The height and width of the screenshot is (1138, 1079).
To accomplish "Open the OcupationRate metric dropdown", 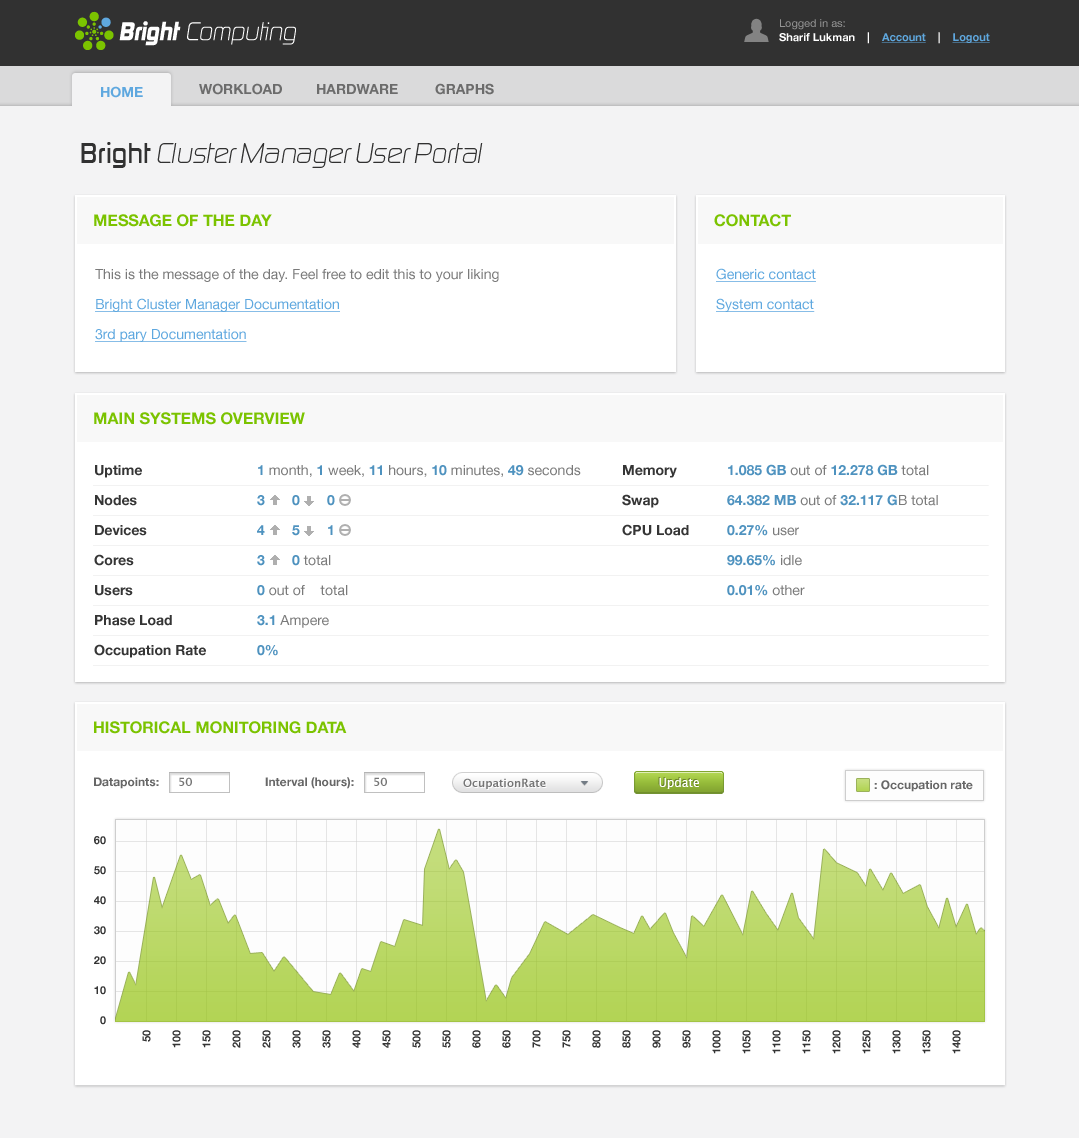I will pos(527,783).
